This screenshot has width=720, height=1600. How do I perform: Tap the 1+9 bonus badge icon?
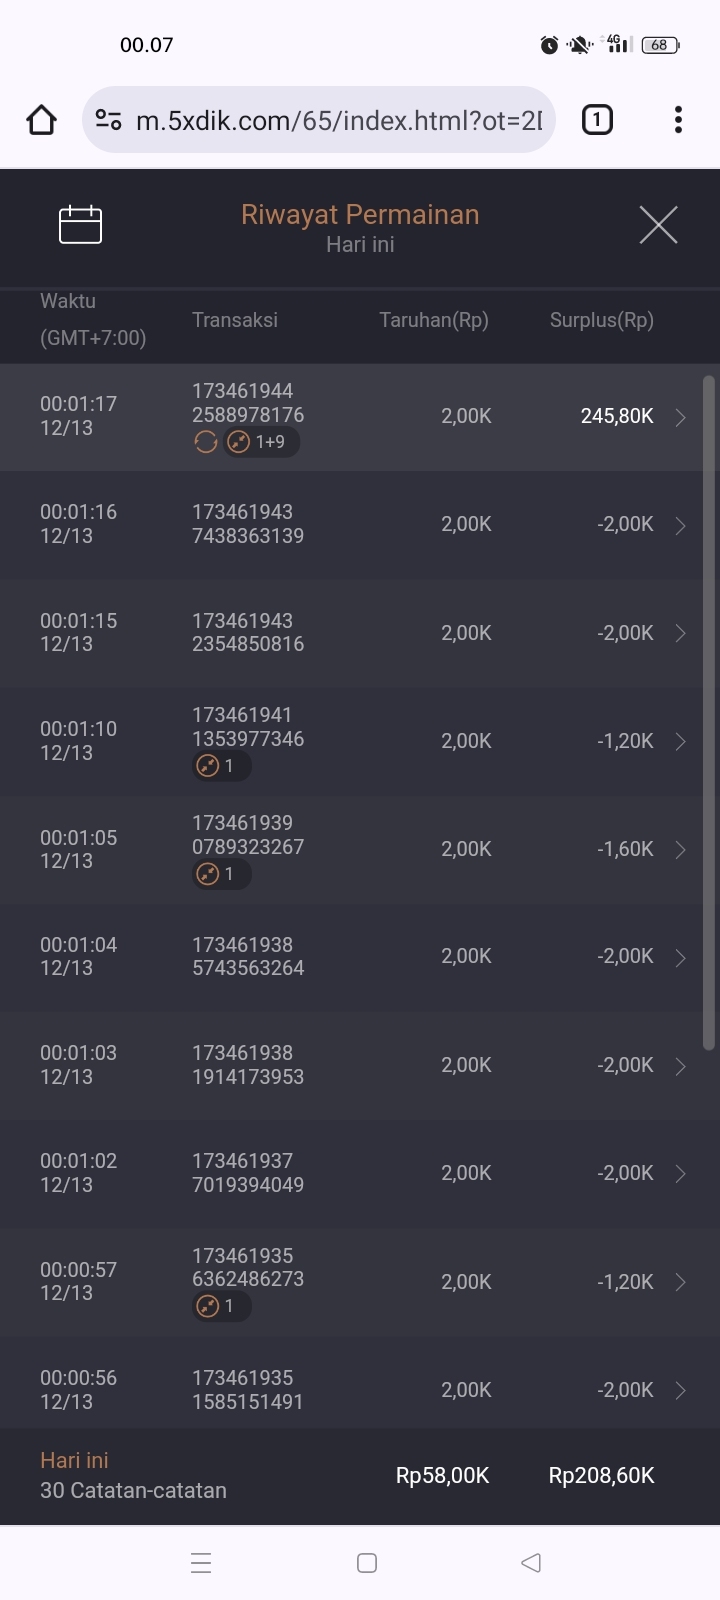coord(239,442)
